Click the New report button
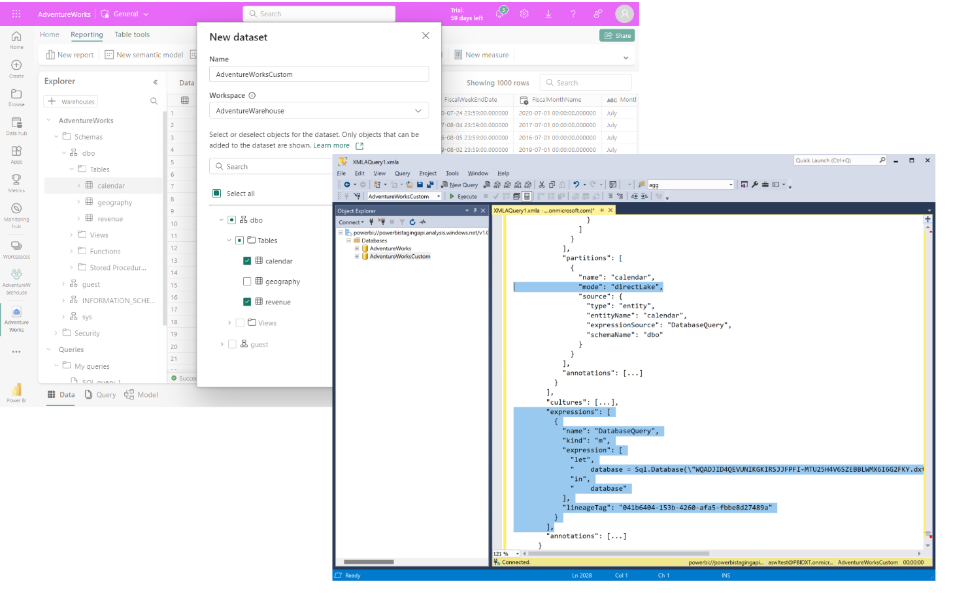 (70, 55)
